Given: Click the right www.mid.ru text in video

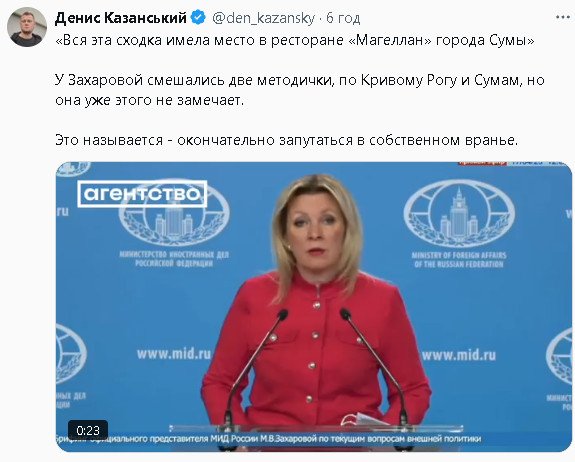Looking at the screenshot, I should click(459, 355).
